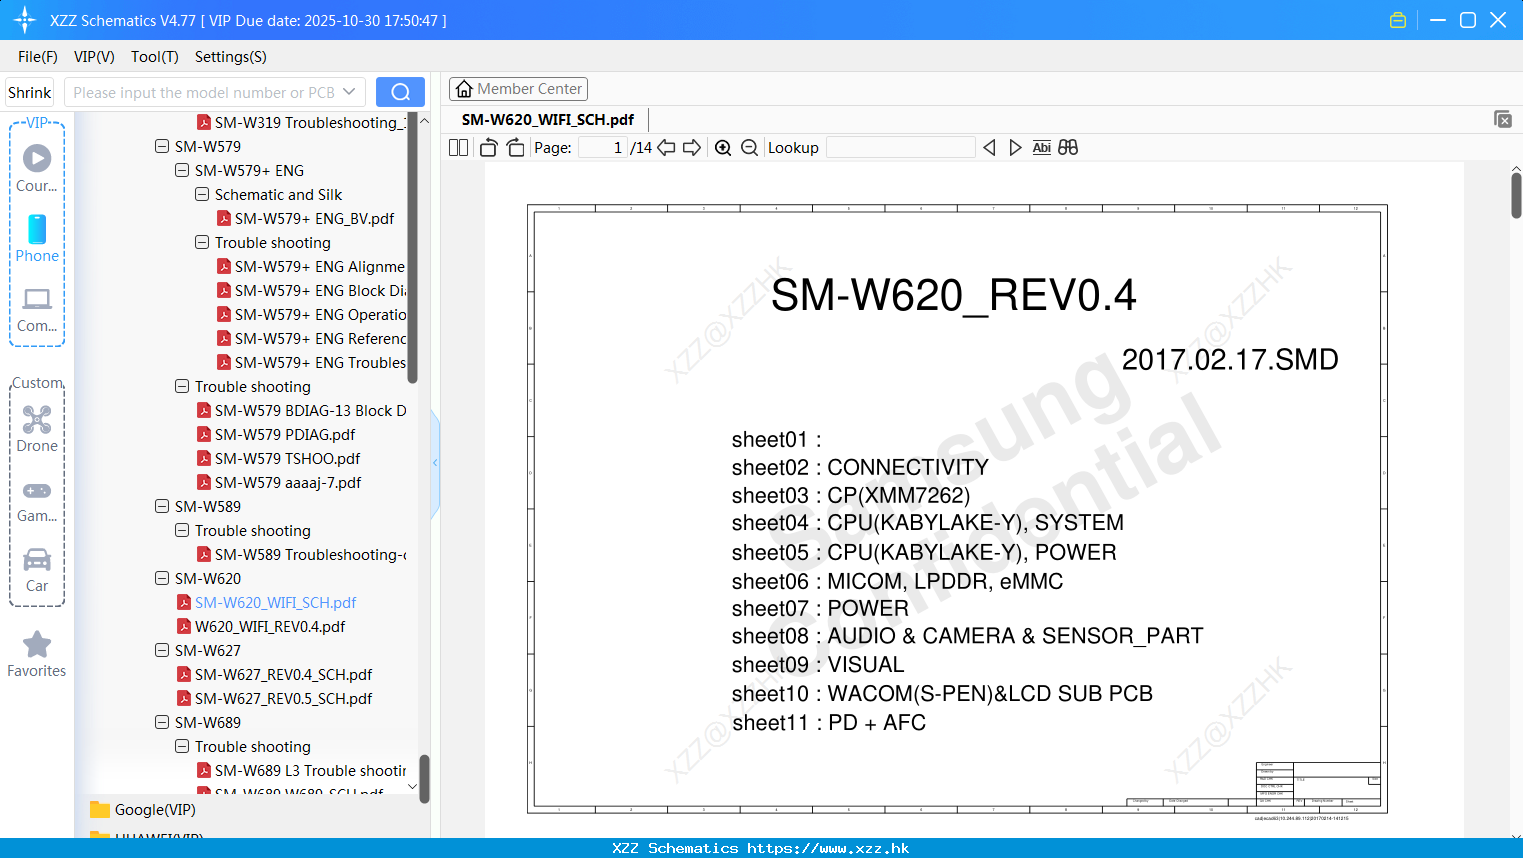Click the Lookup text field

[900, 148]
